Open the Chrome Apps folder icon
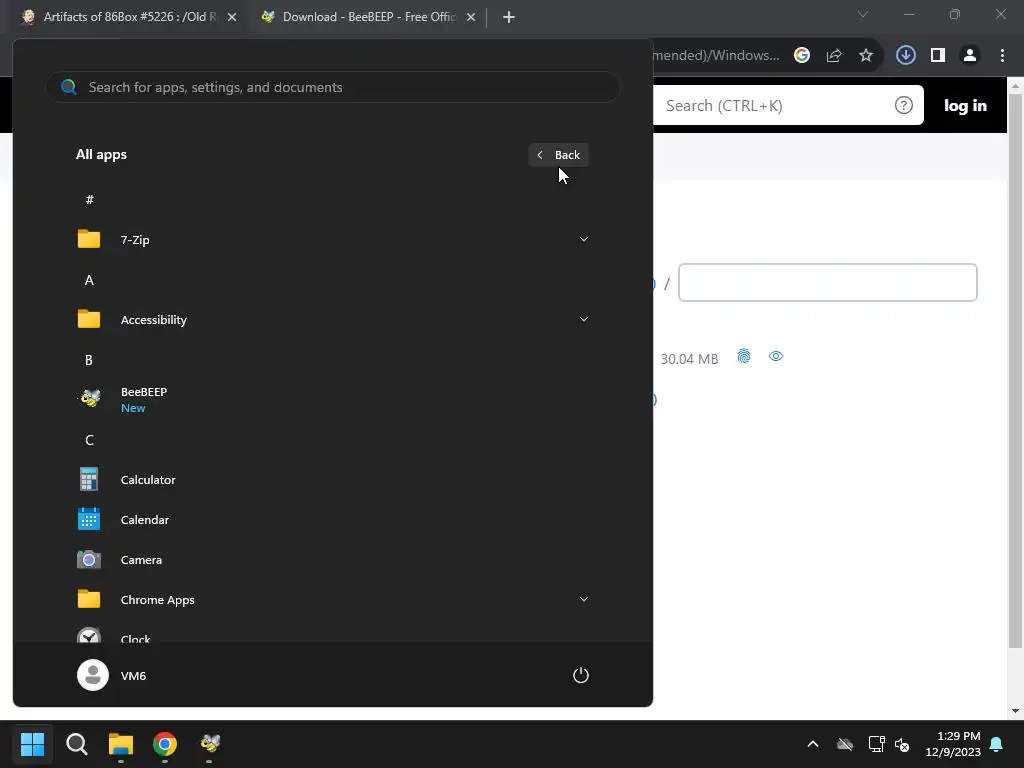1024x768 pixels. click(89, 599)
